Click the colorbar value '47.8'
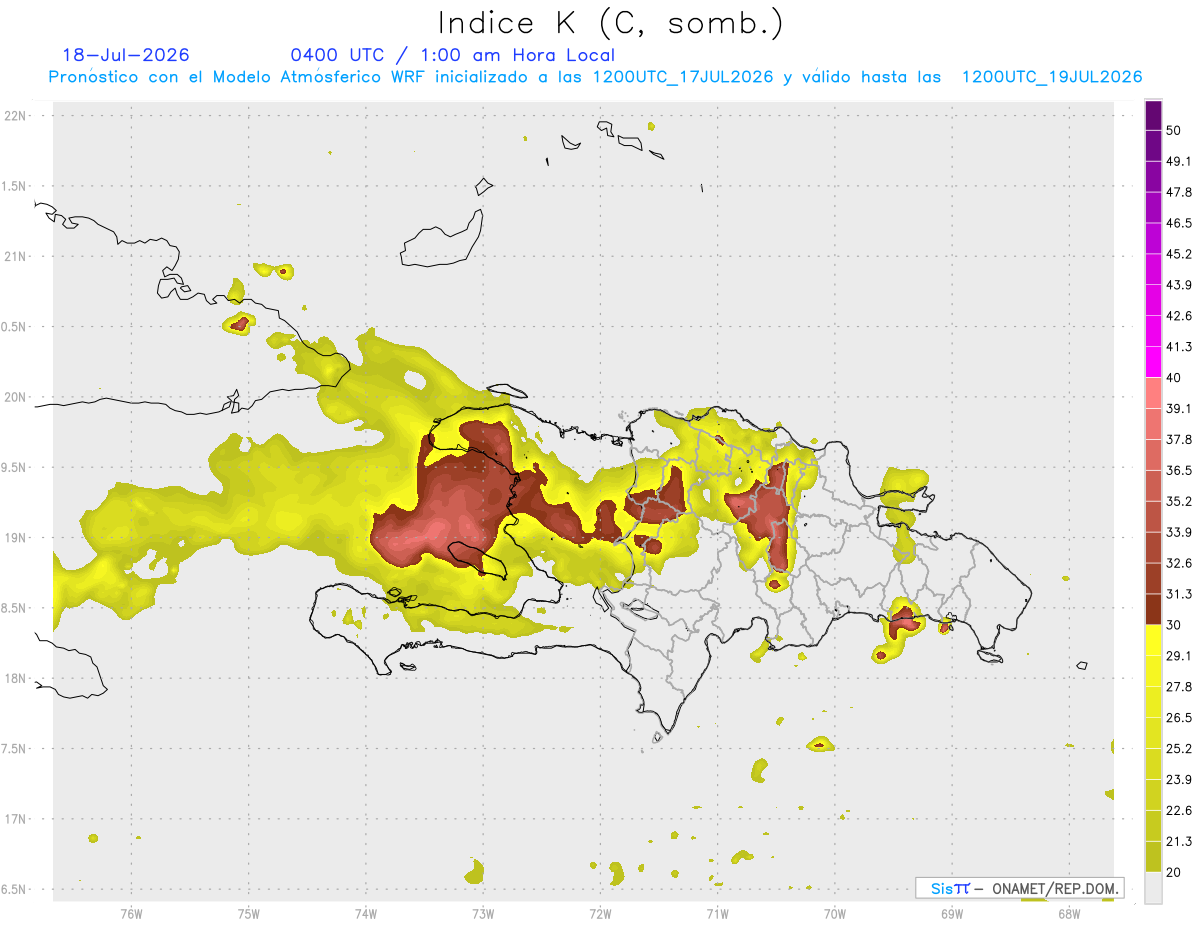Screen dimensions: 1200x927 coord(1178,192)
